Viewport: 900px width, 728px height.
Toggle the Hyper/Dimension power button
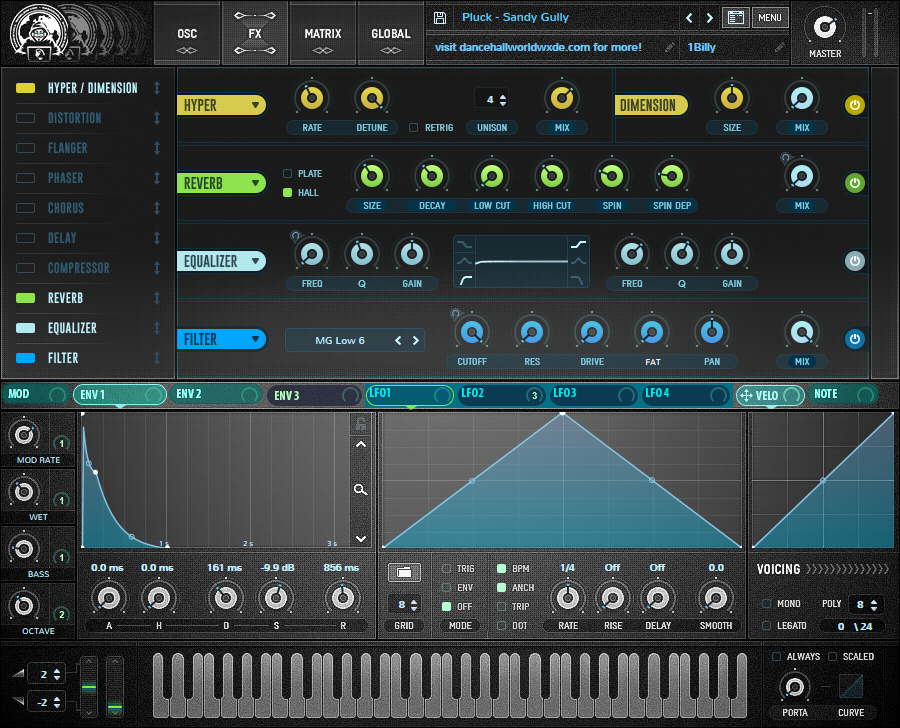(x=855, y=105)
